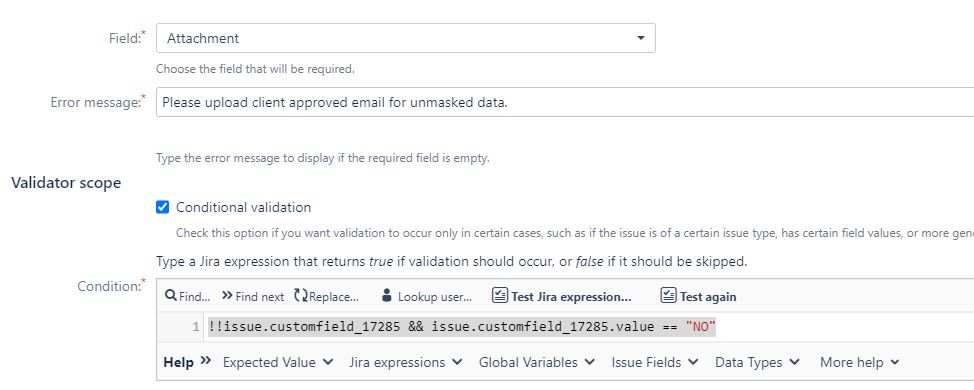Click the Jira expression code on line 1
The height and width of the screenshot is (390, 974).
[x=462, y=327]
